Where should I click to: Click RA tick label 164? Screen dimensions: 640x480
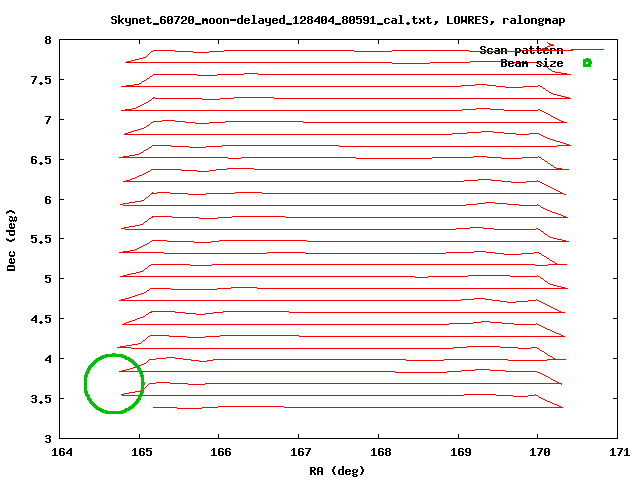[x=62, y=452]
